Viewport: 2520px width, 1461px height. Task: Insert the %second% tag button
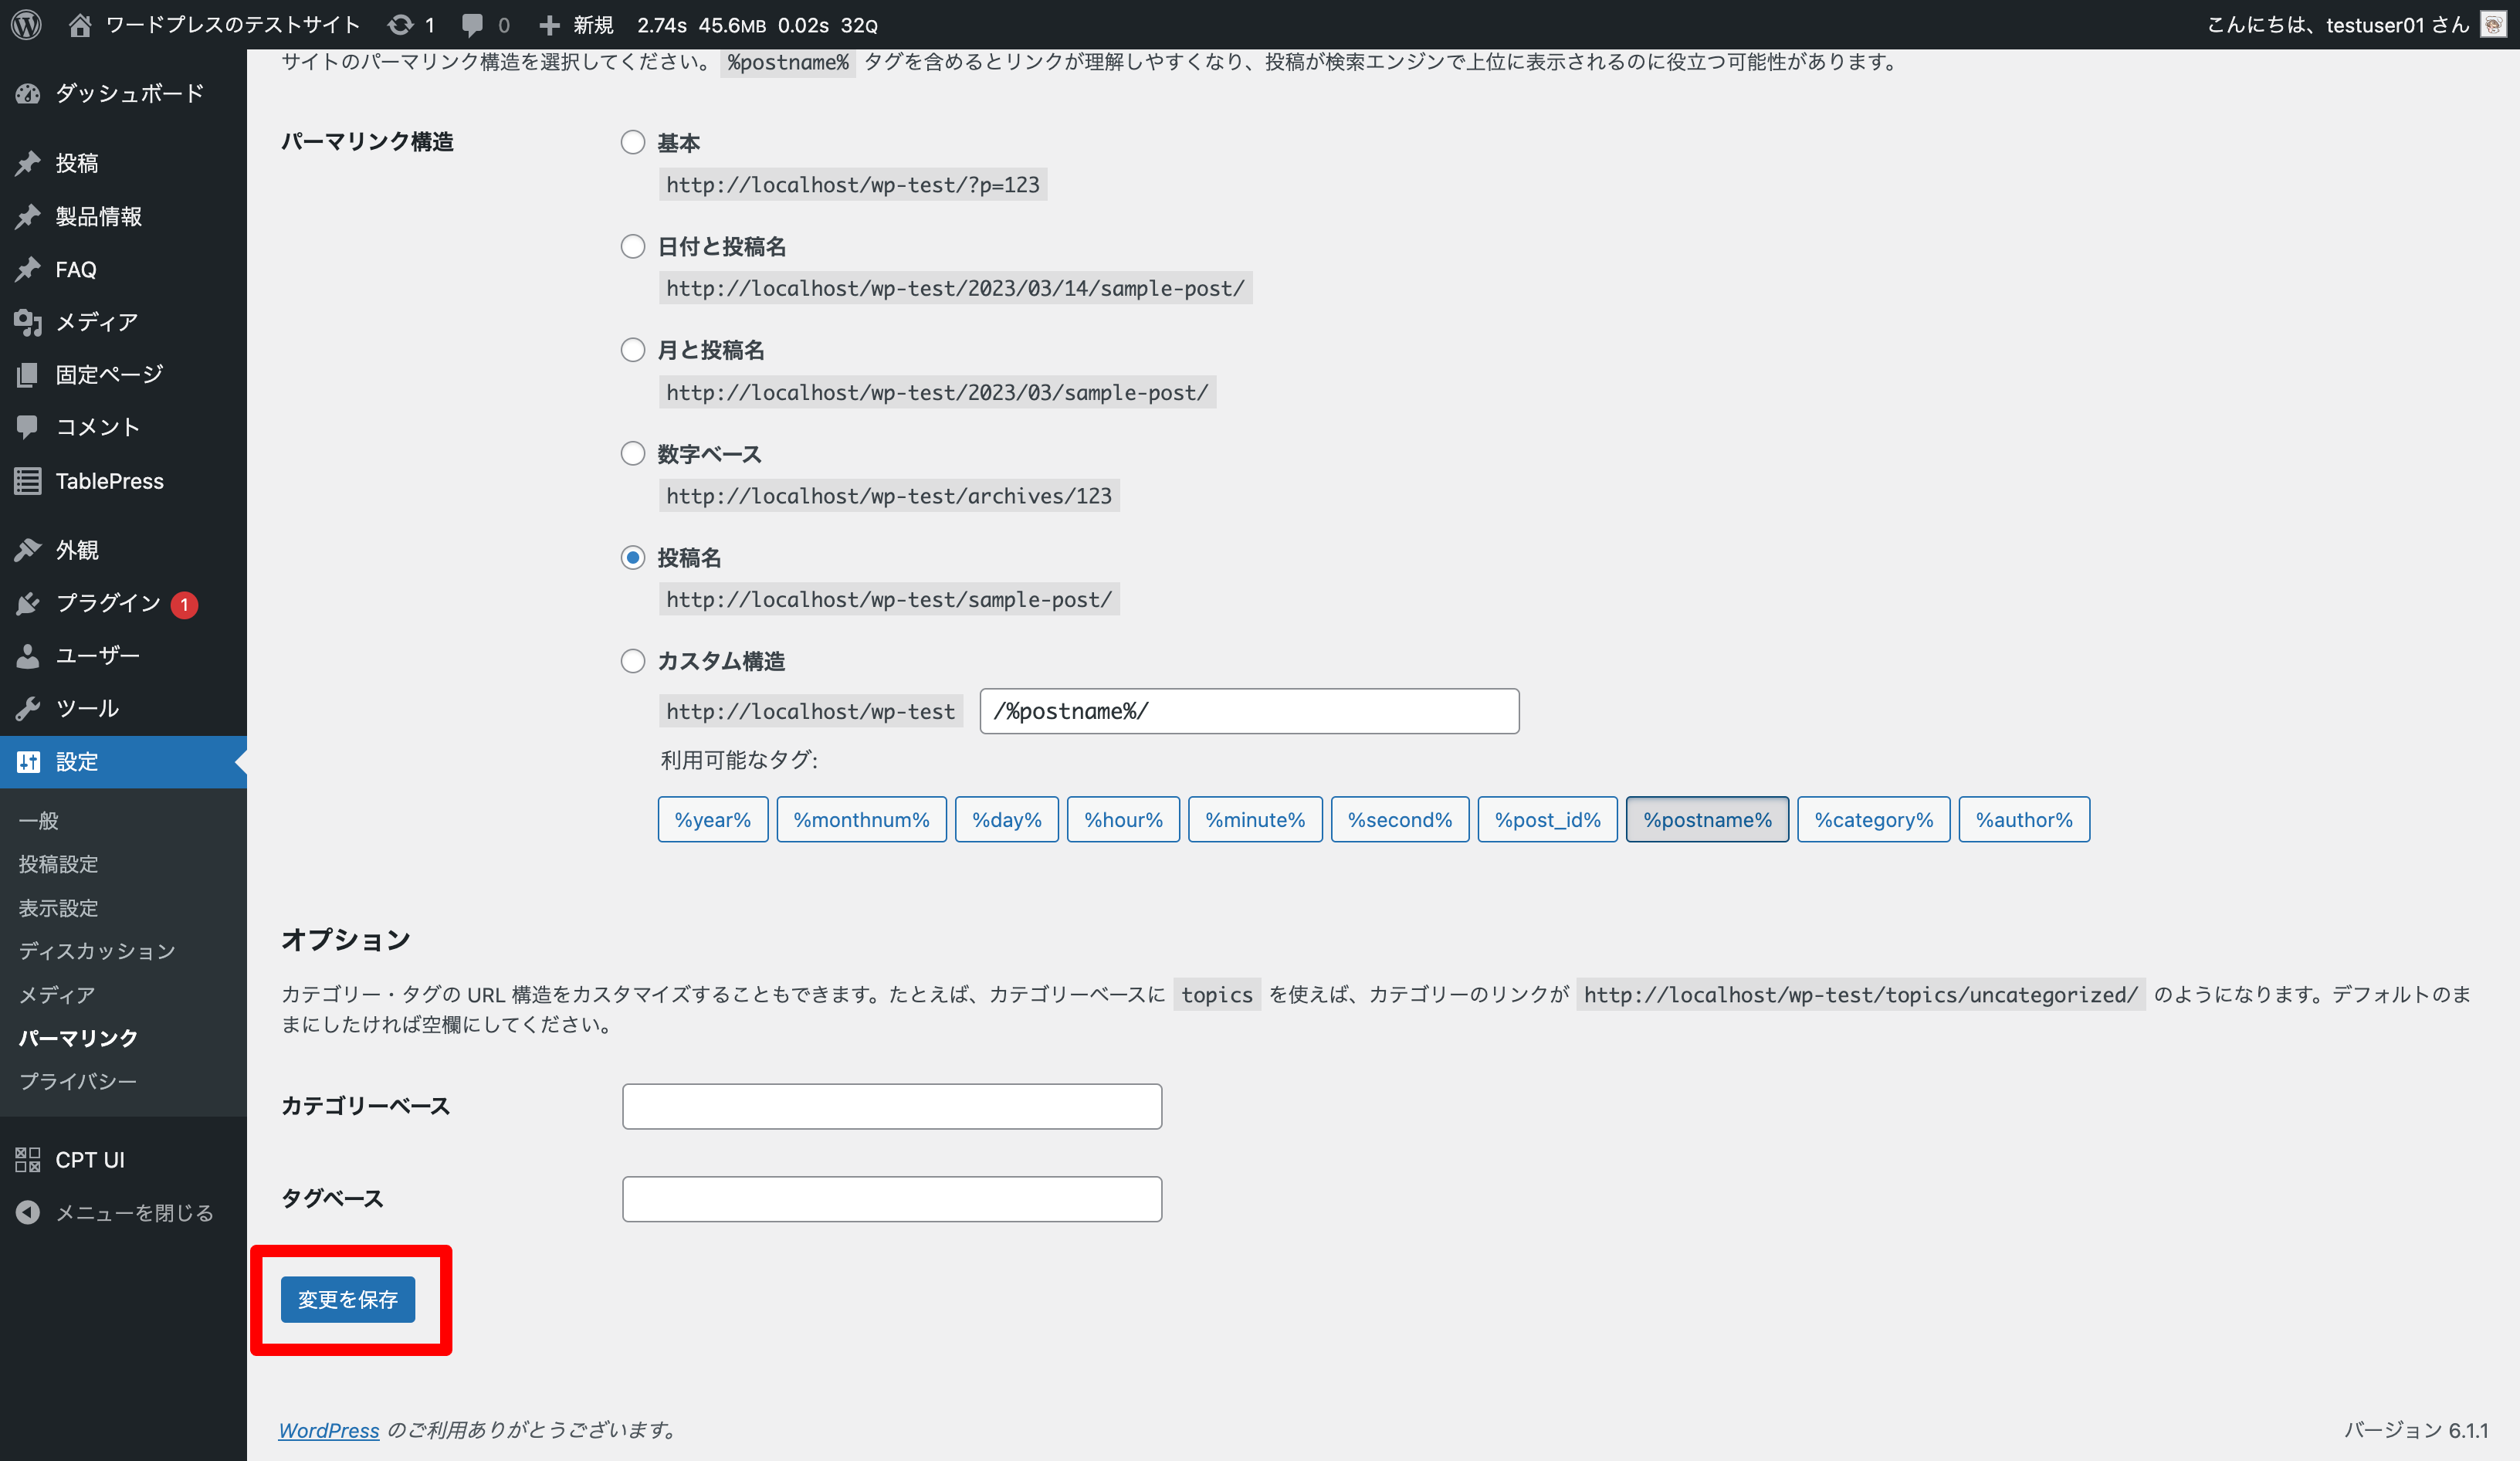tap(1400, 820)
